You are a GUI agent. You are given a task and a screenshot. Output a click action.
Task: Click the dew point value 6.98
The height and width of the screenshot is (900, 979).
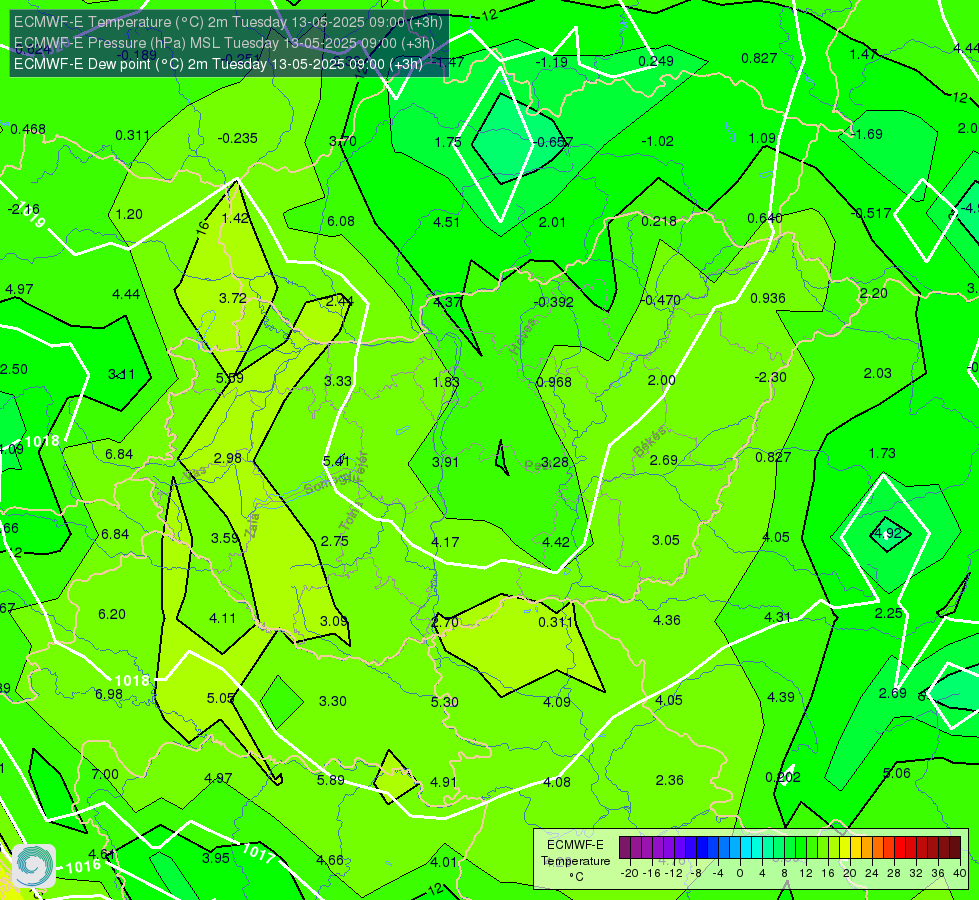pyautogui.click(x=109, y=695)
